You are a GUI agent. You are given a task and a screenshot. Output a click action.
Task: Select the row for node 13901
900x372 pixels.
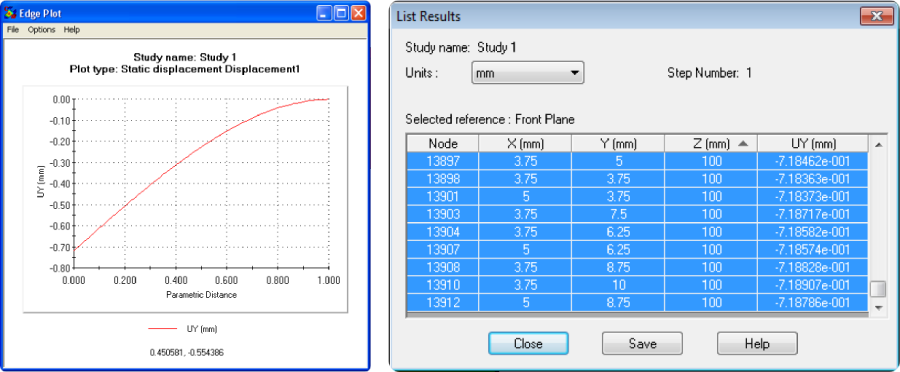(637, 196)
